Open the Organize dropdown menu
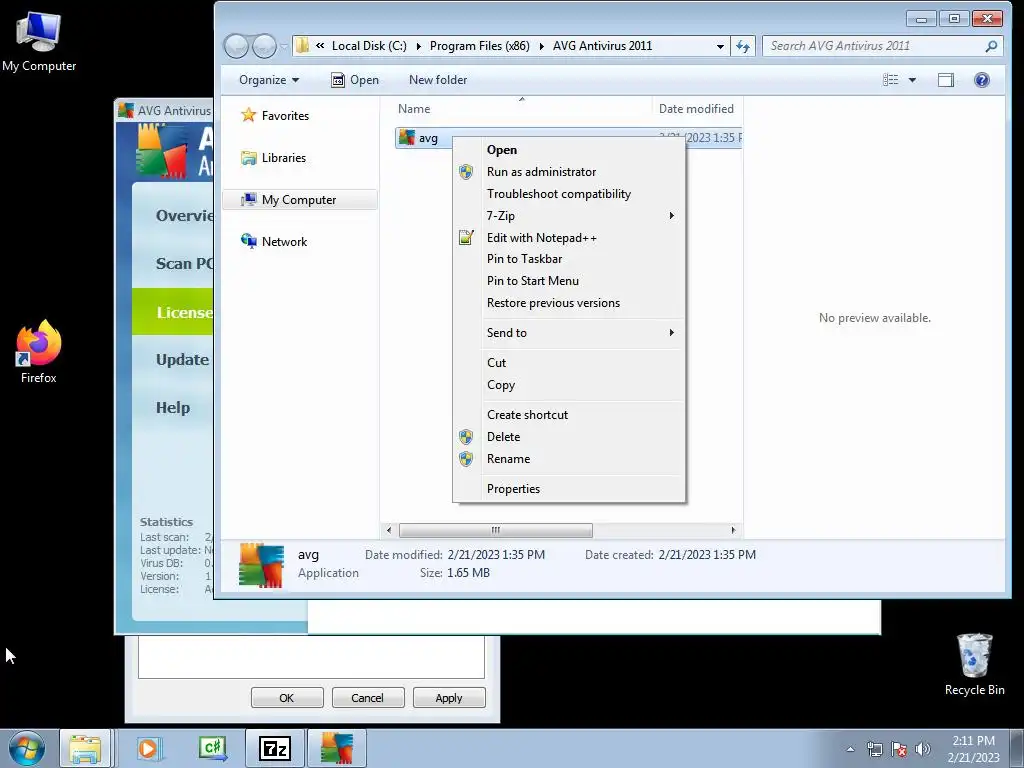This screenshot has width=1024, height=768. coord(268,80)
